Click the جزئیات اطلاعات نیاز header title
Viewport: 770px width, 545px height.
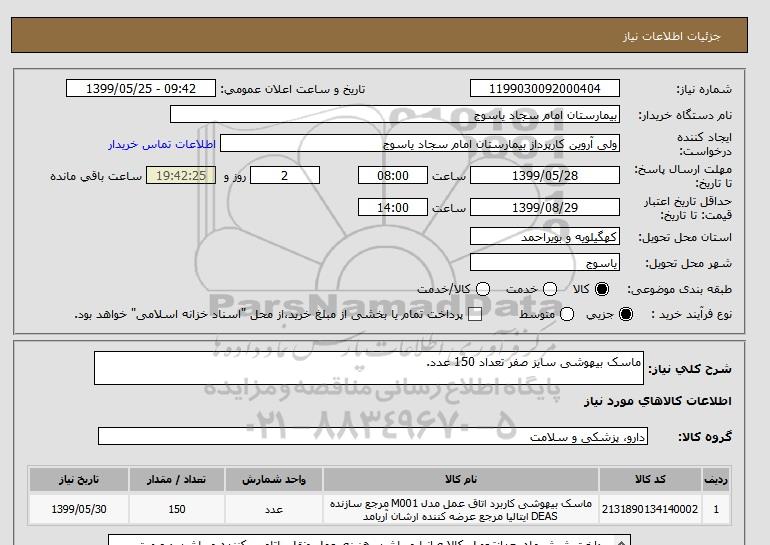click(671, 36)
